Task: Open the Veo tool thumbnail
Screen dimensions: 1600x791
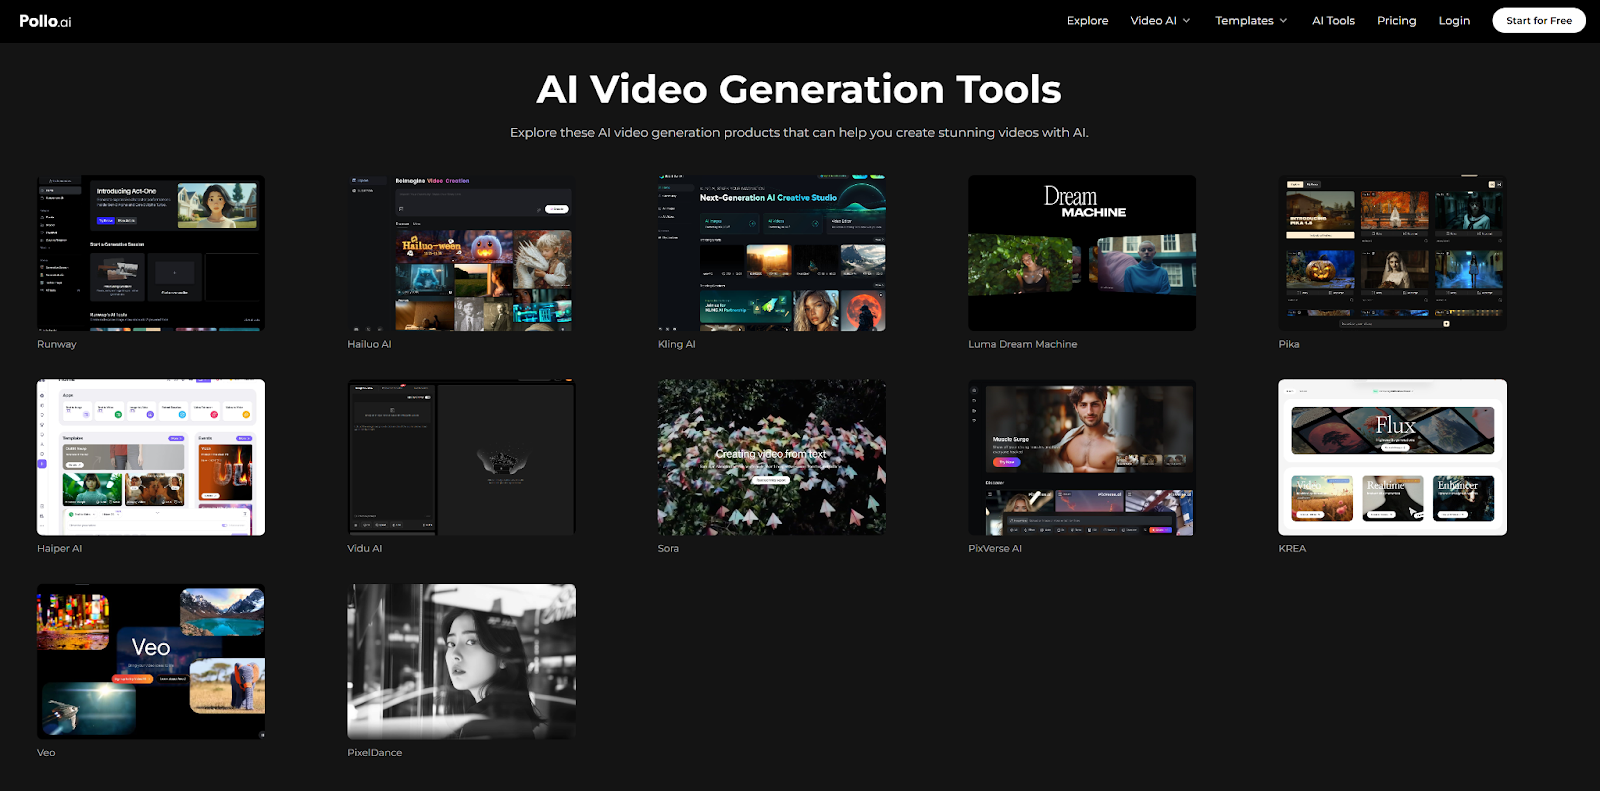Action: tap(151, 662)
